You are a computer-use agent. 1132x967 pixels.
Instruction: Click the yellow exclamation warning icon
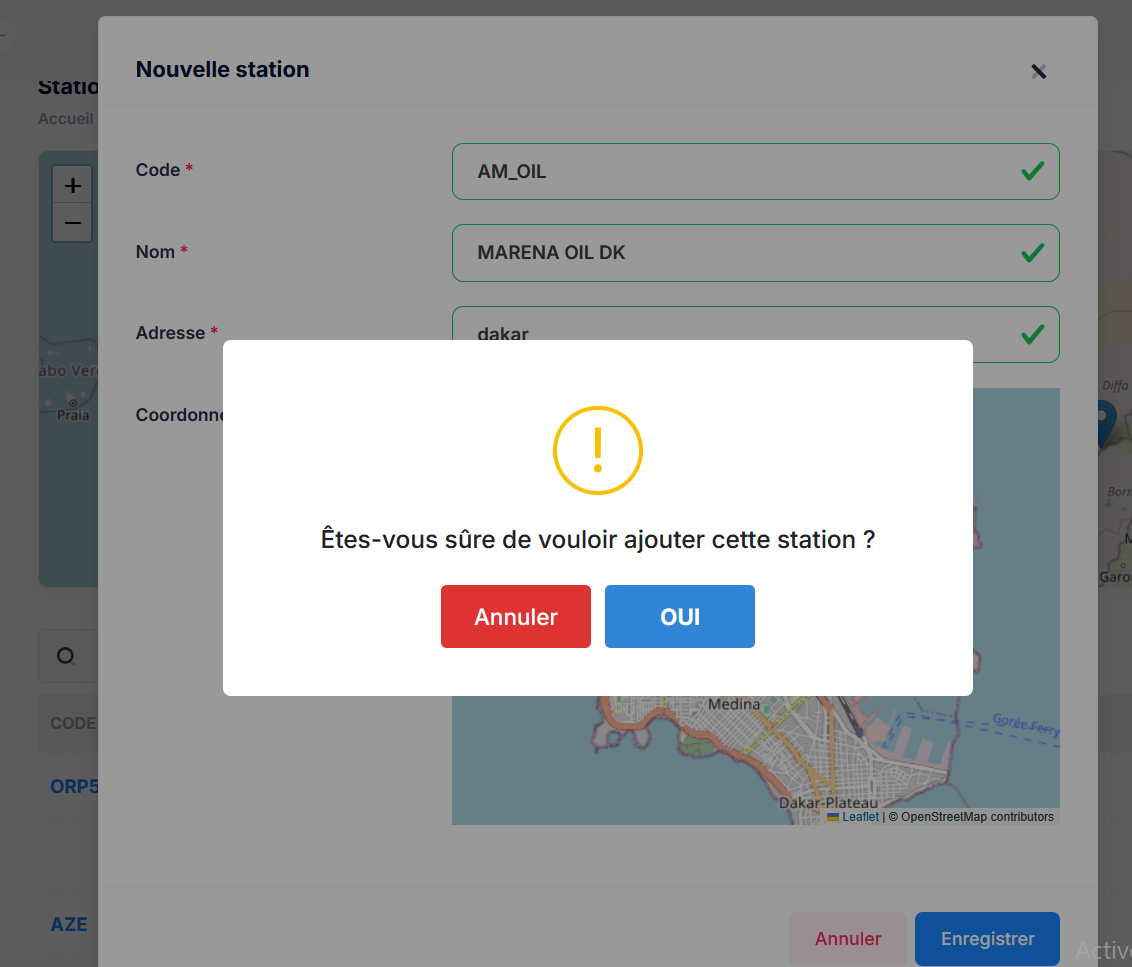click(x=597, y=451)
